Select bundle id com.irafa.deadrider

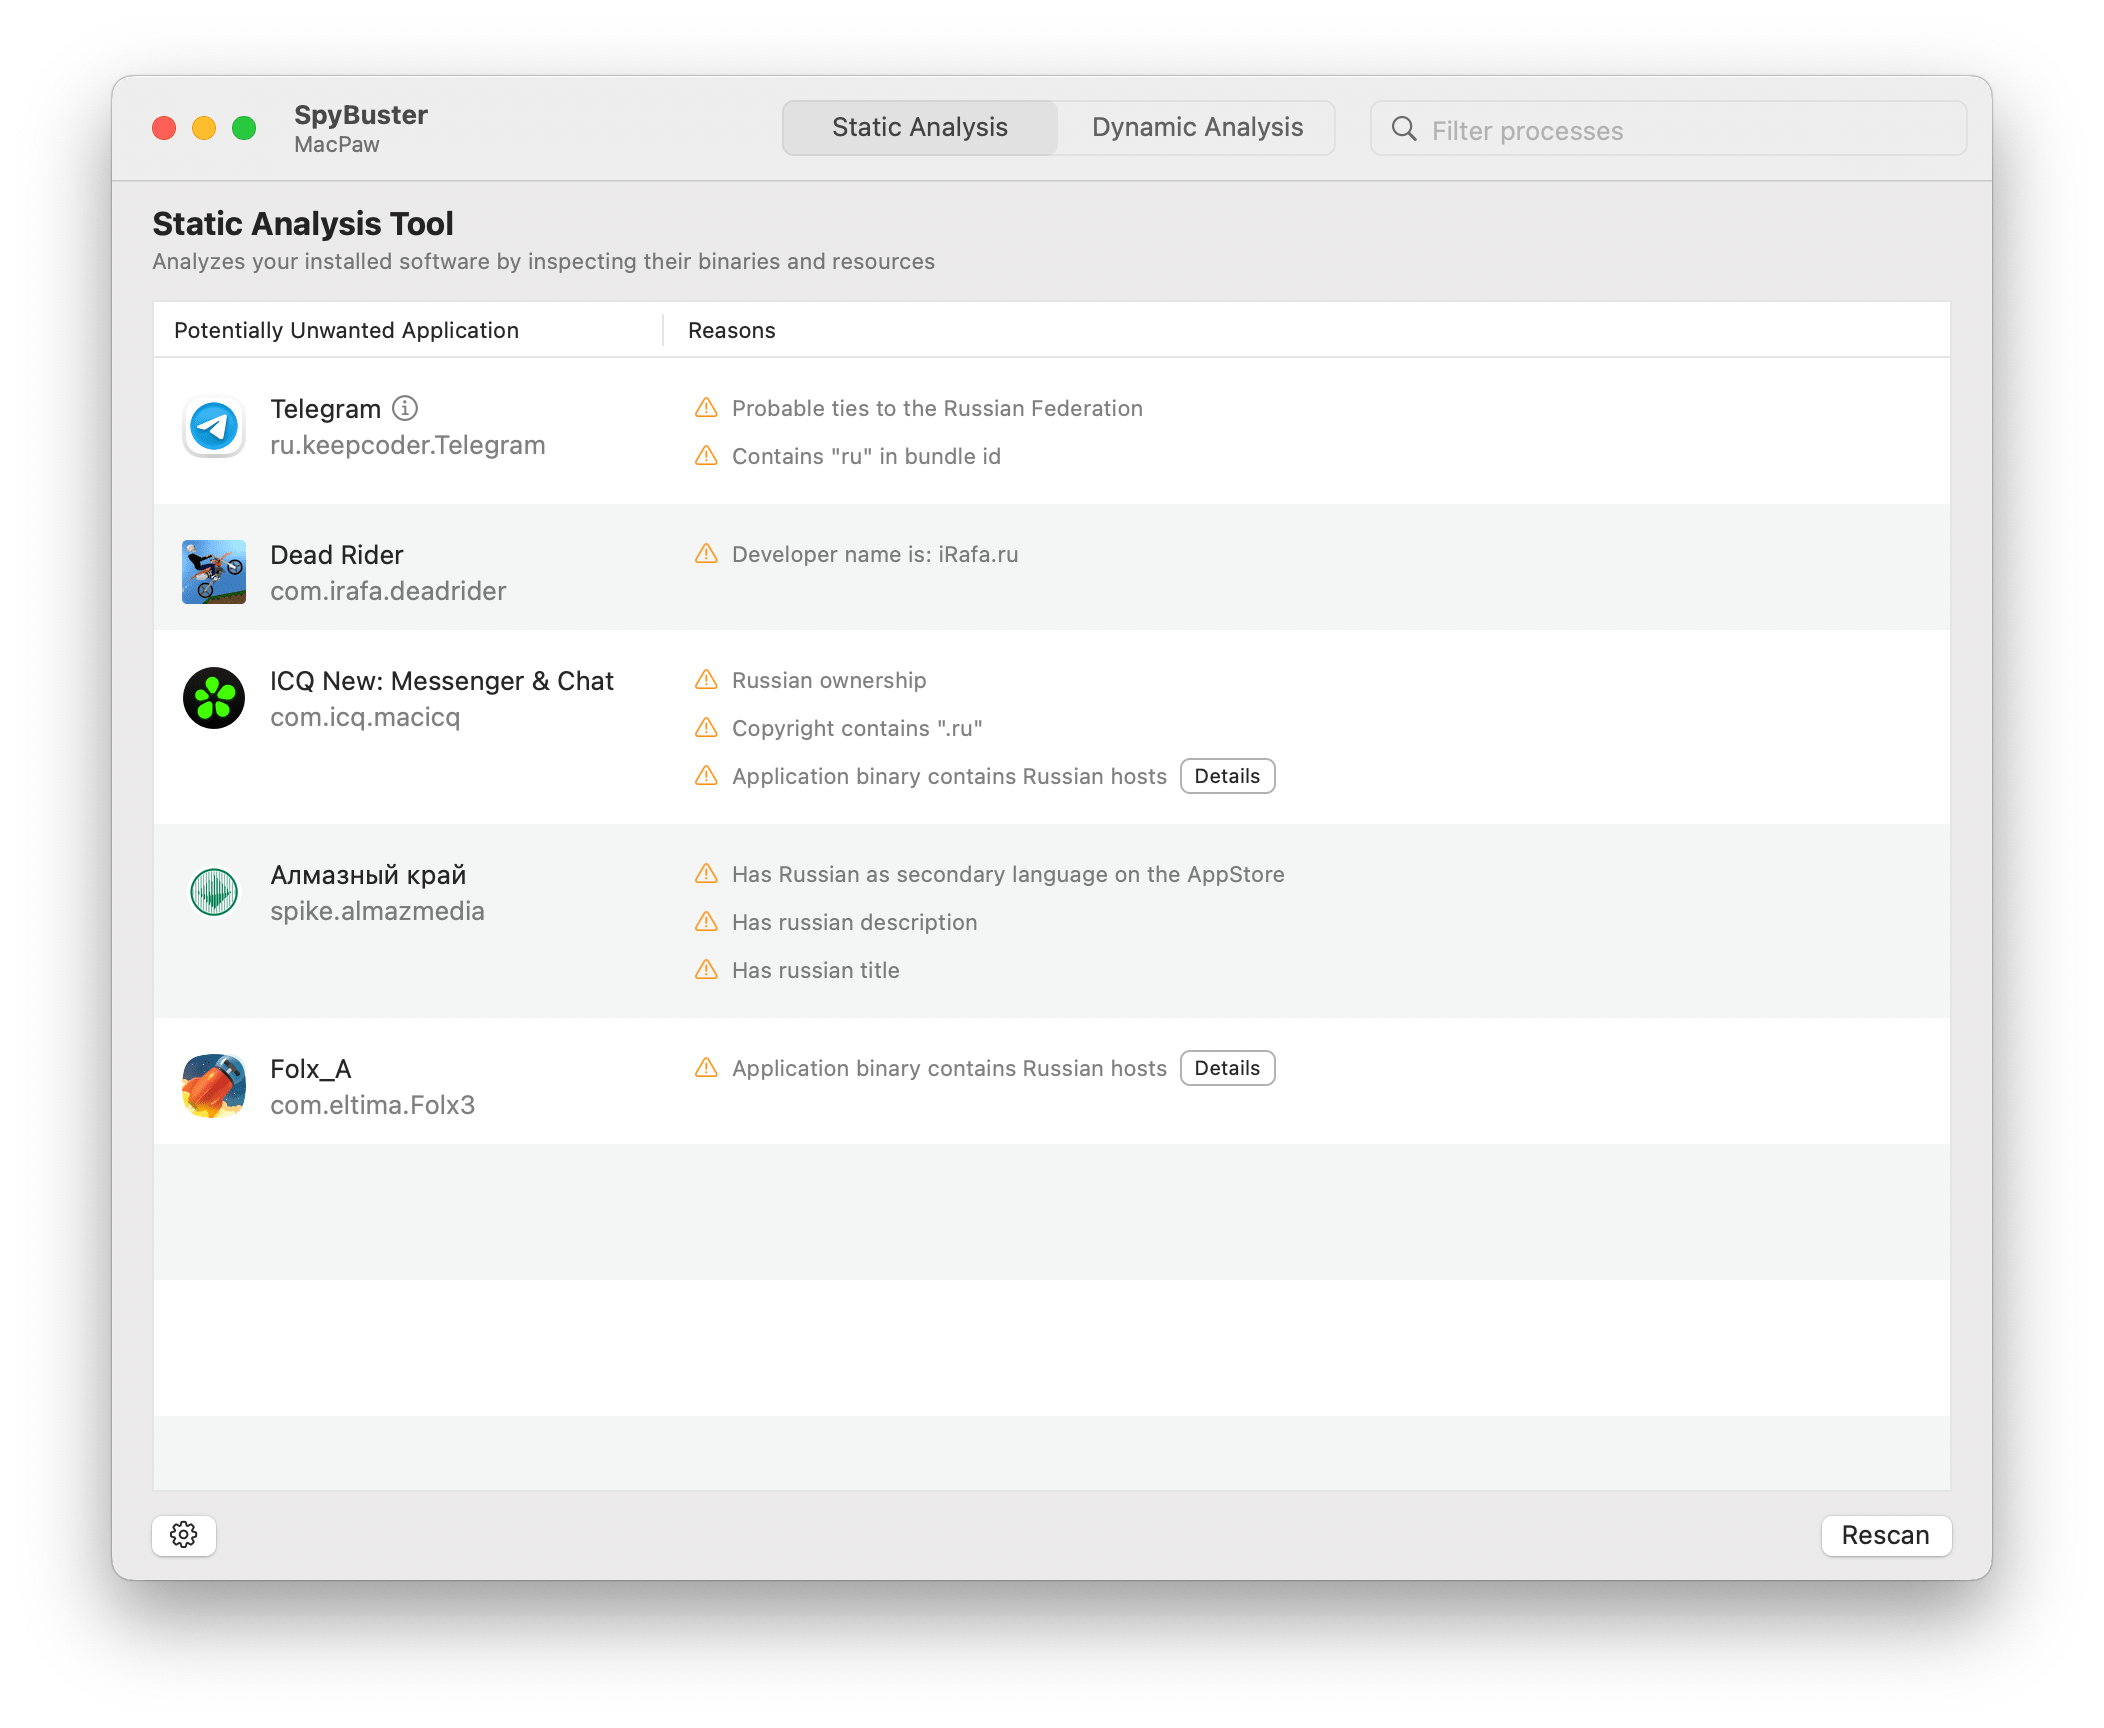pos(388,591)
